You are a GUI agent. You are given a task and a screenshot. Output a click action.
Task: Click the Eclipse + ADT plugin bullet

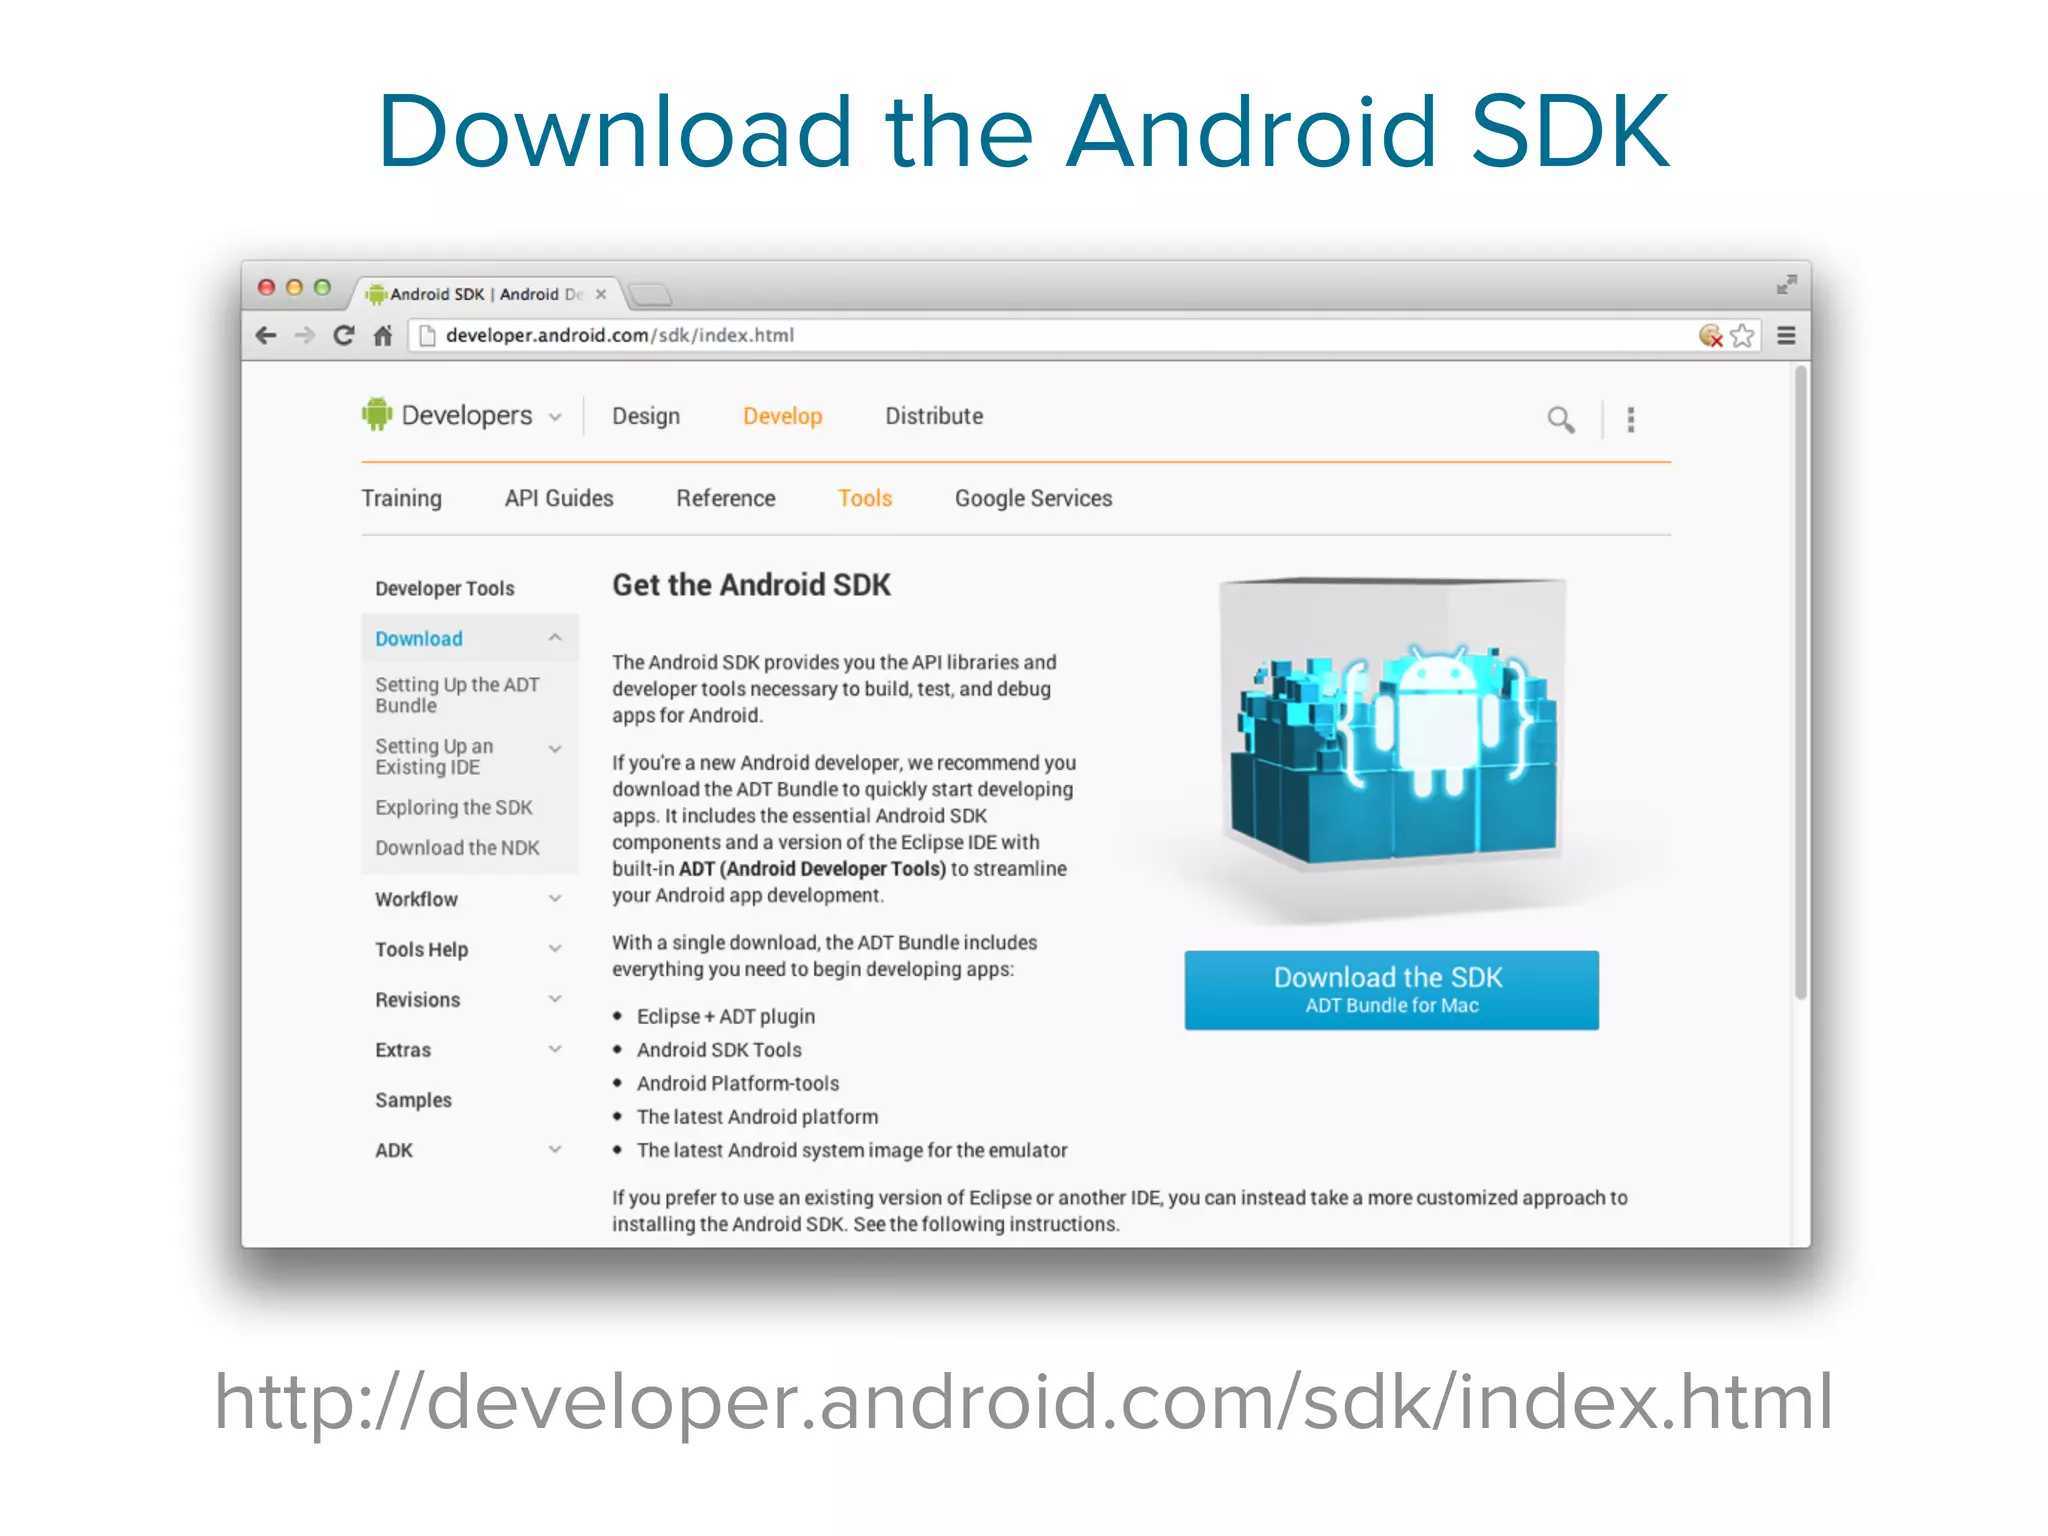tap(726, 1016)
